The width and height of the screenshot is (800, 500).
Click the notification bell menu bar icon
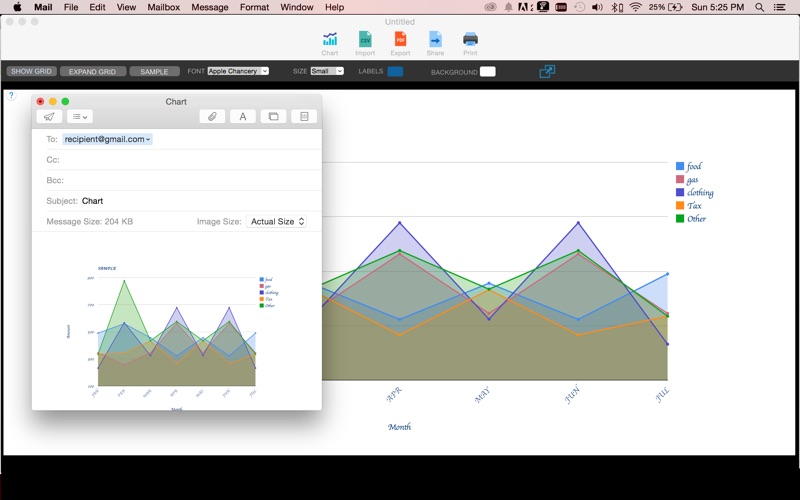[x=509, y=7]
